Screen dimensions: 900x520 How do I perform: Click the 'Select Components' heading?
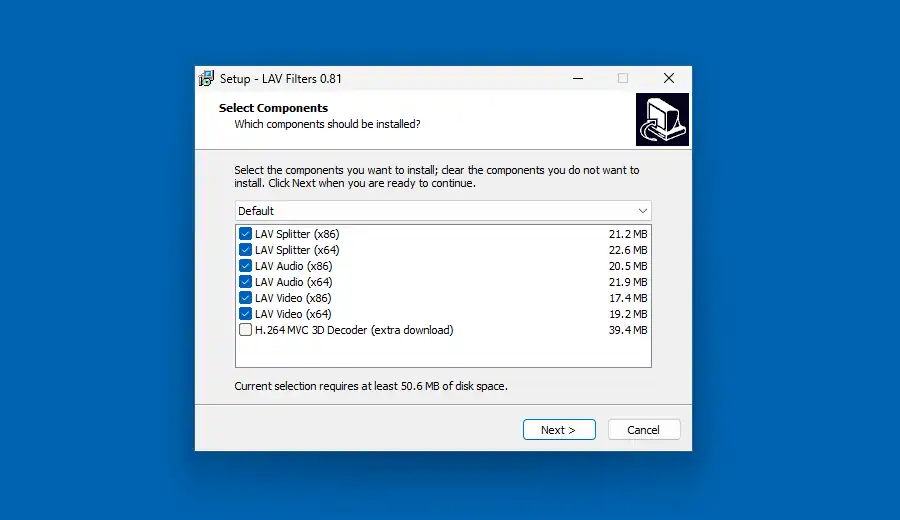pos(273,108)
